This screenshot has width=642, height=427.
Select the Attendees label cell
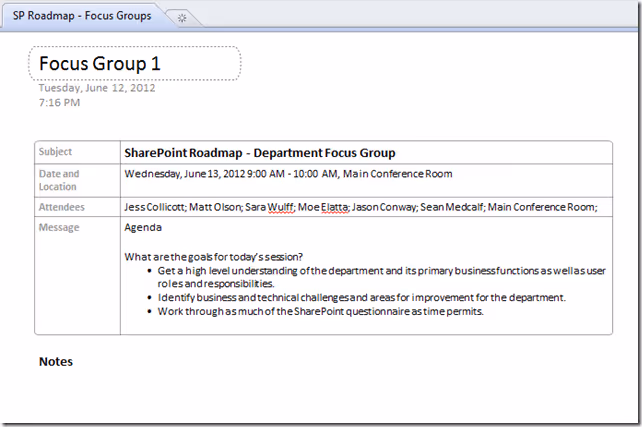(77, 207)
